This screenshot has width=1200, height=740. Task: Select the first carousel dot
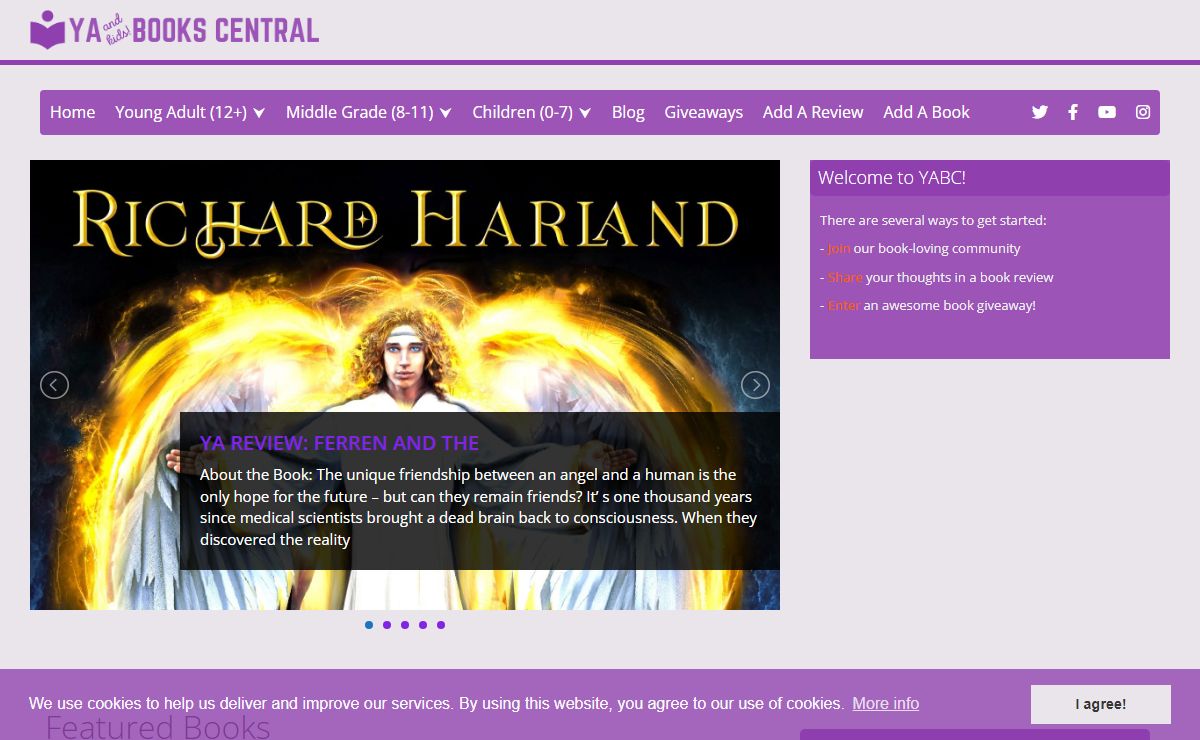coord(369,625)
